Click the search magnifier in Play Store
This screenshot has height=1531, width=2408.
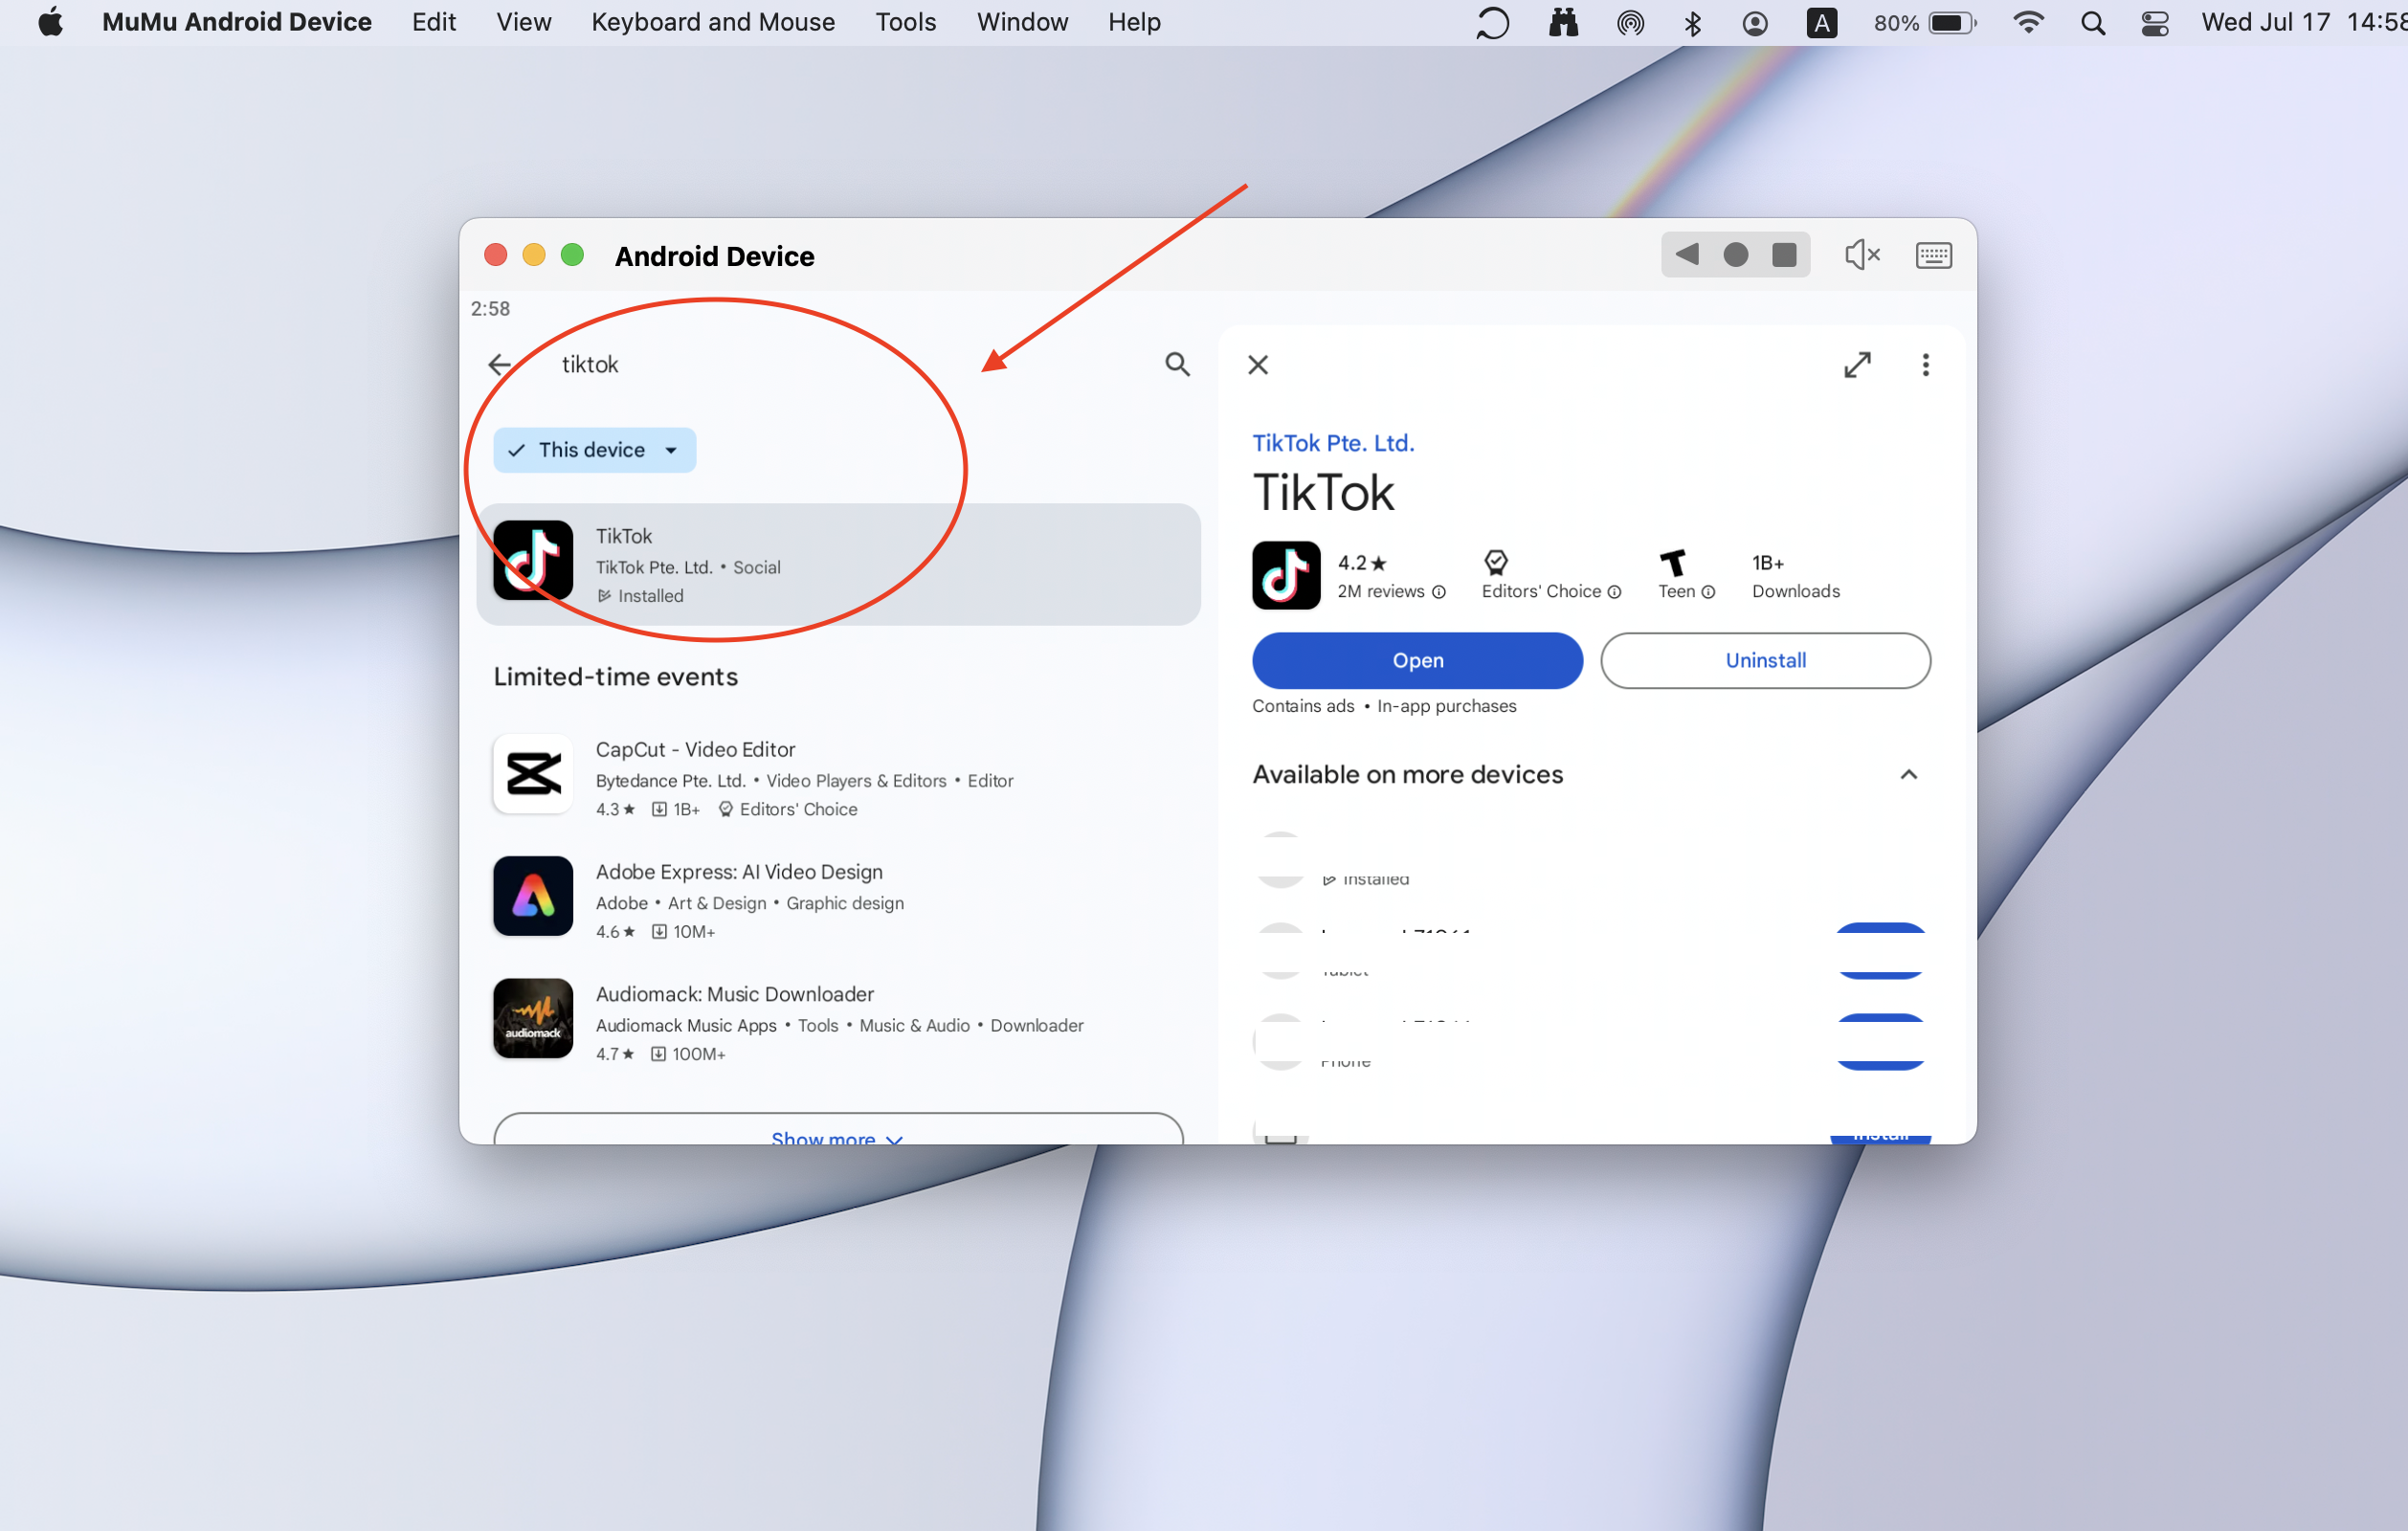(x=1177, y=364)
